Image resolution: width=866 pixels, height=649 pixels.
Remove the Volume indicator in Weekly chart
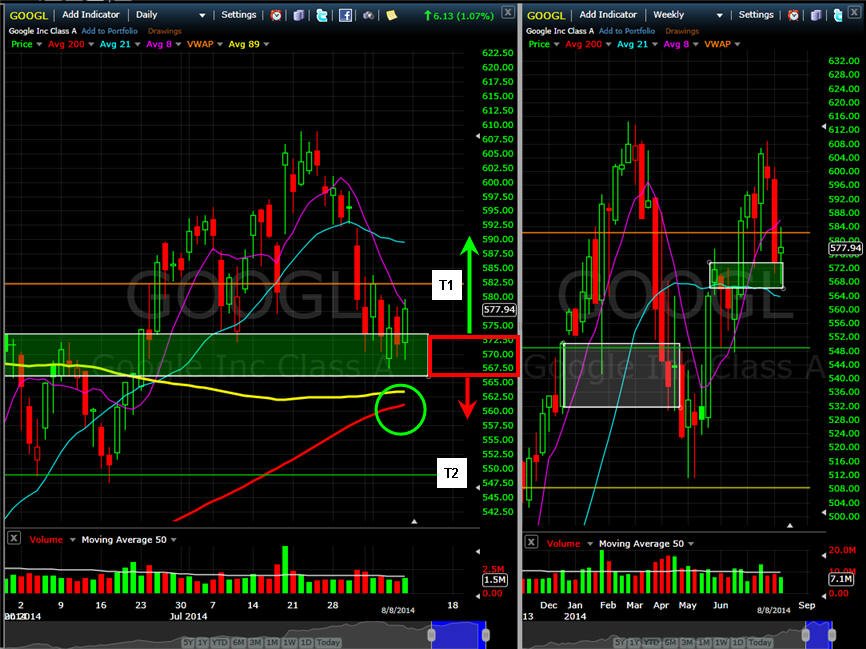[x=531, y=542]
